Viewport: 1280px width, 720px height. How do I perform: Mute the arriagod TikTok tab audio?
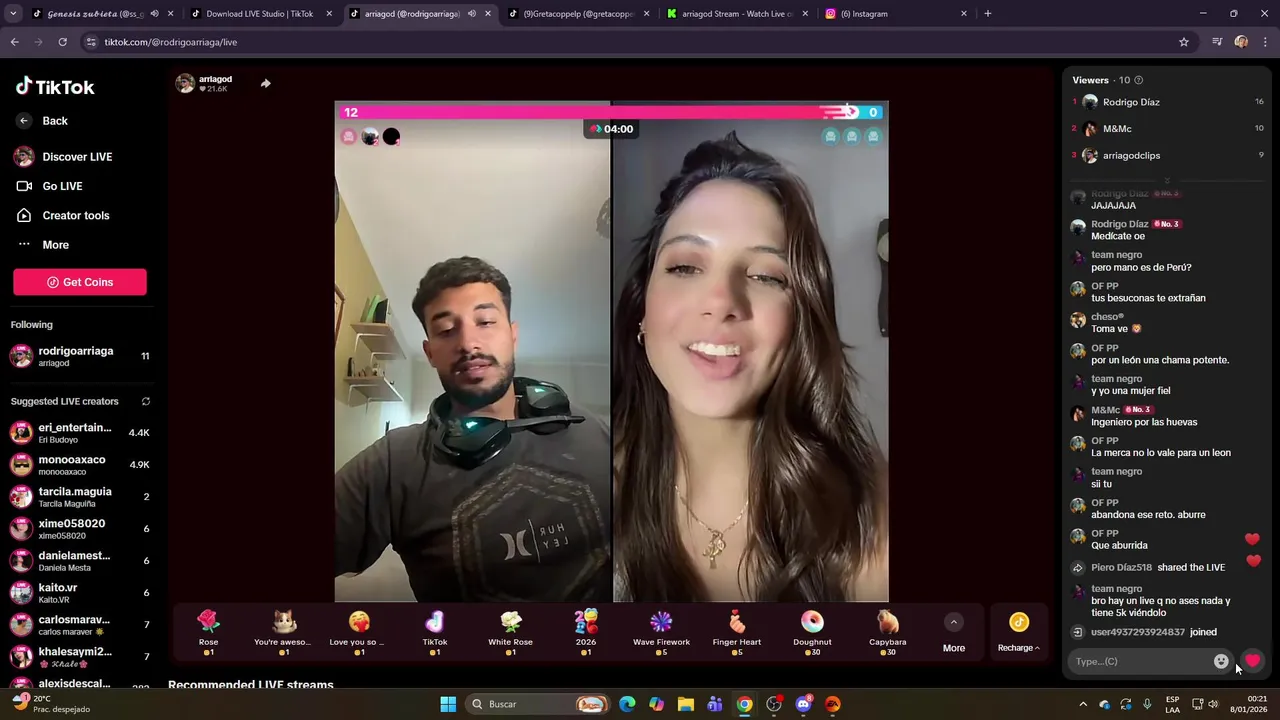[x=472, y=14]
